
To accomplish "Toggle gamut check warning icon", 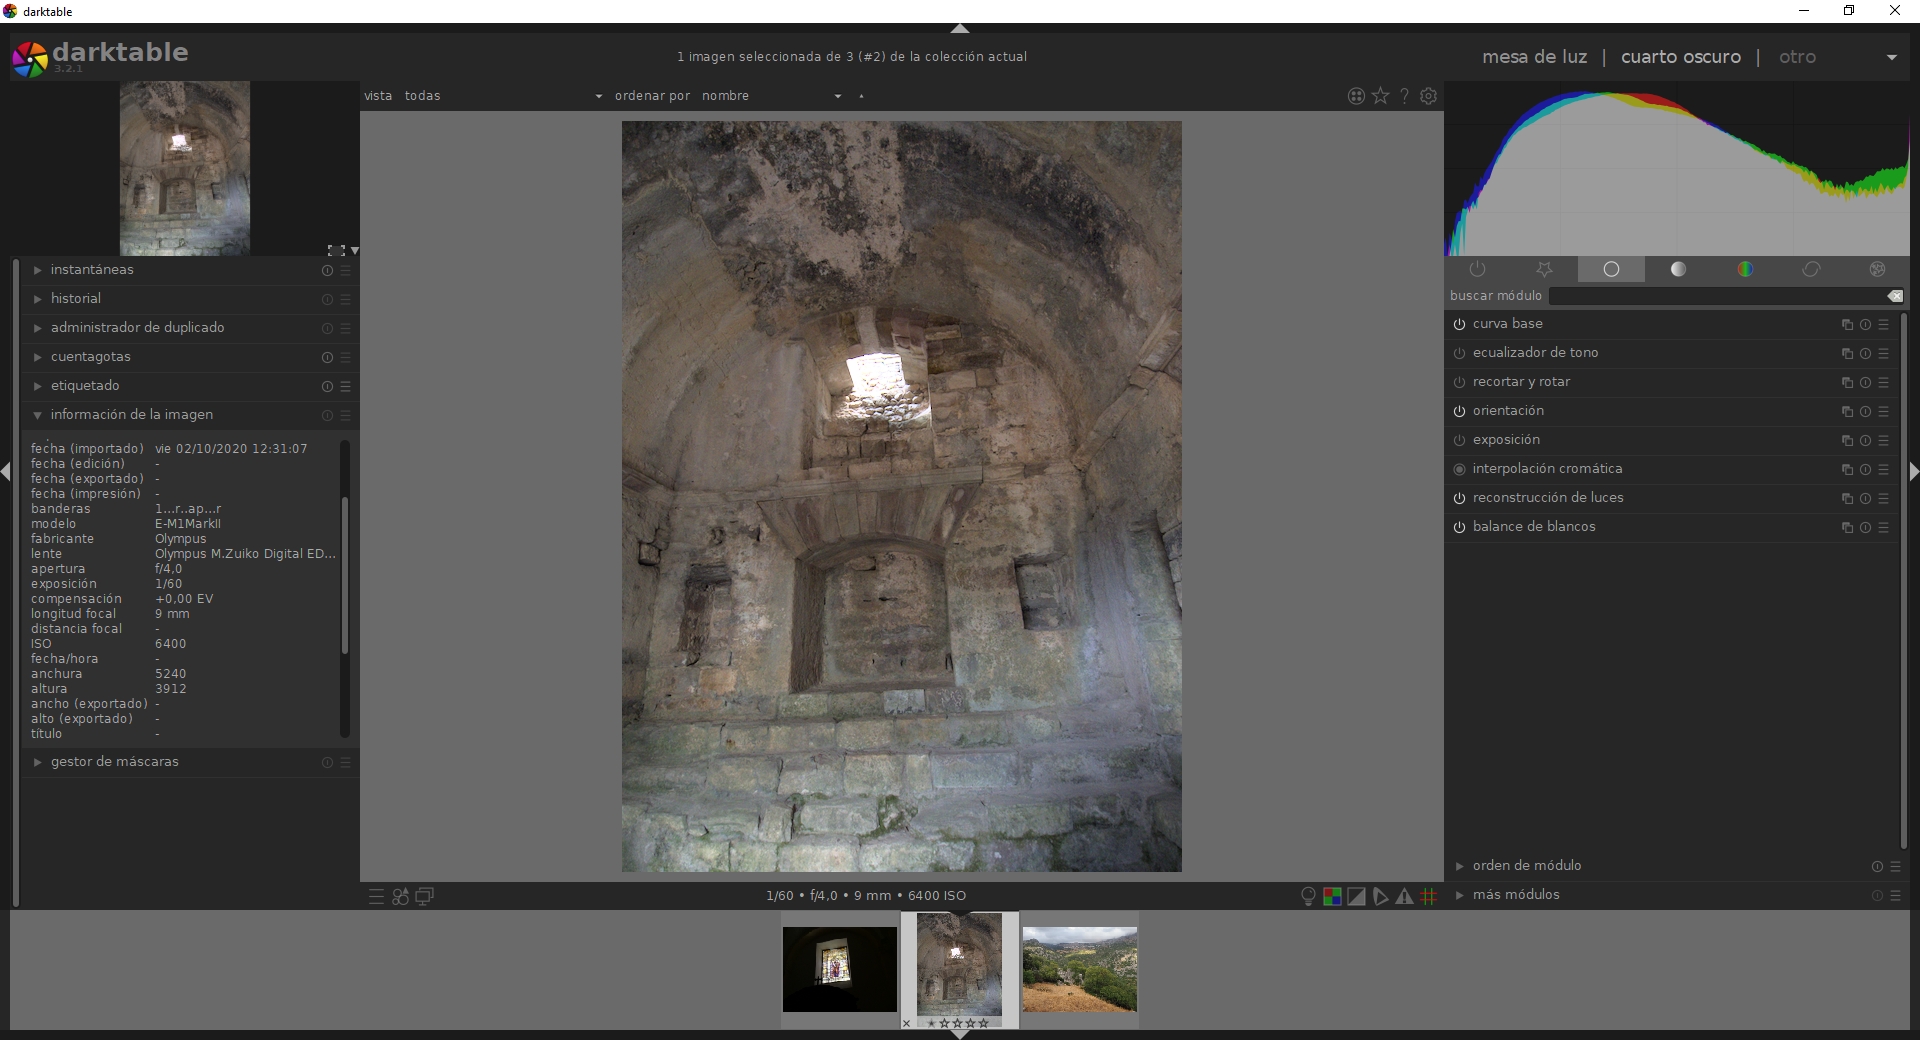I will [x=1405, y=897].
